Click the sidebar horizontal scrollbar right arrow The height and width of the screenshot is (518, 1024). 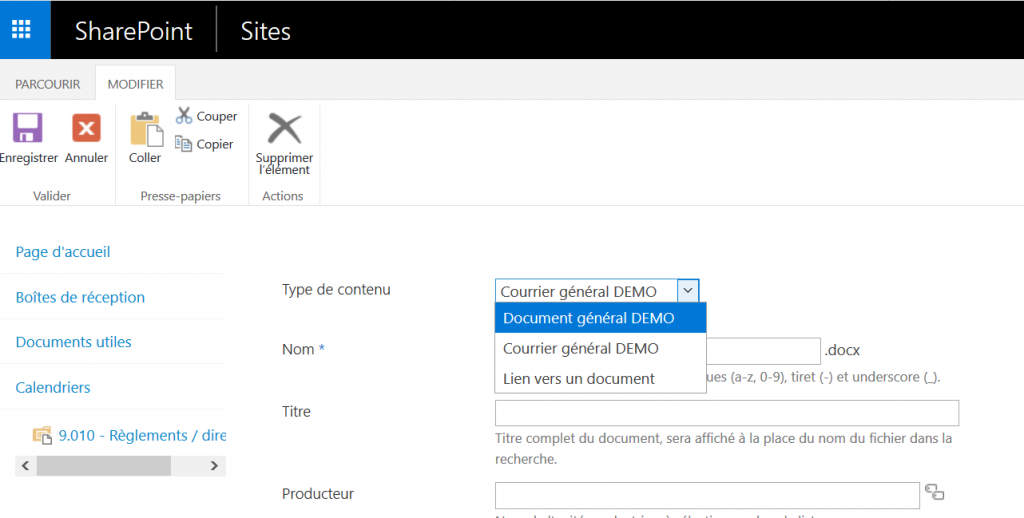[213, 465]
